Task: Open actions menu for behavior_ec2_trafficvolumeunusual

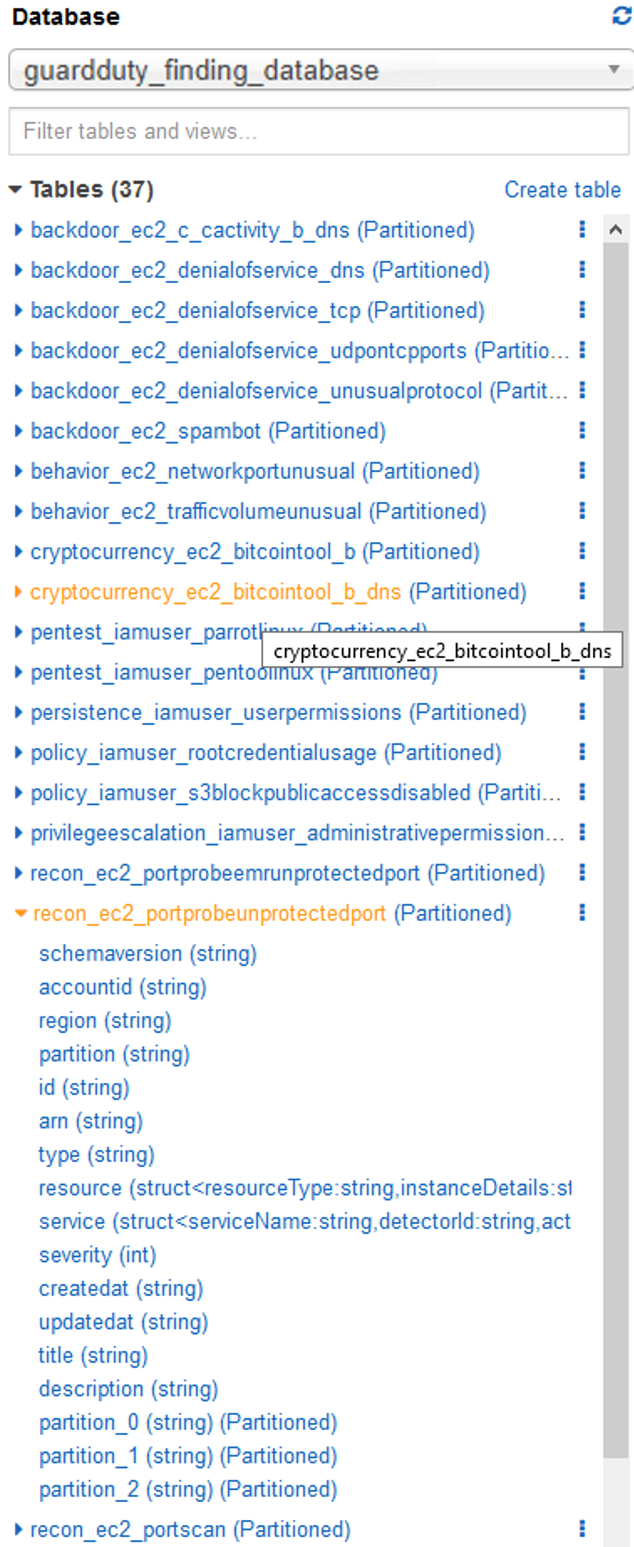Action: (583, 511)
